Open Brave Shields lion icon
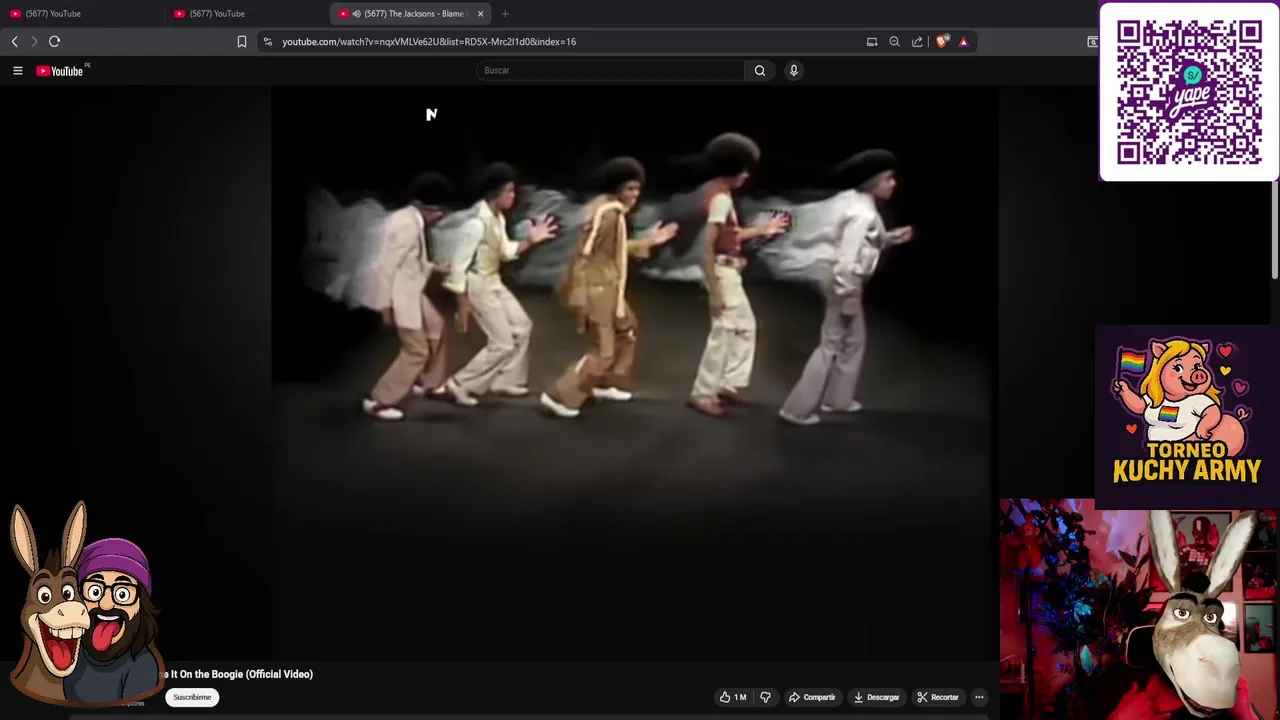The image size is (1280, 720). tap(942, 41)
